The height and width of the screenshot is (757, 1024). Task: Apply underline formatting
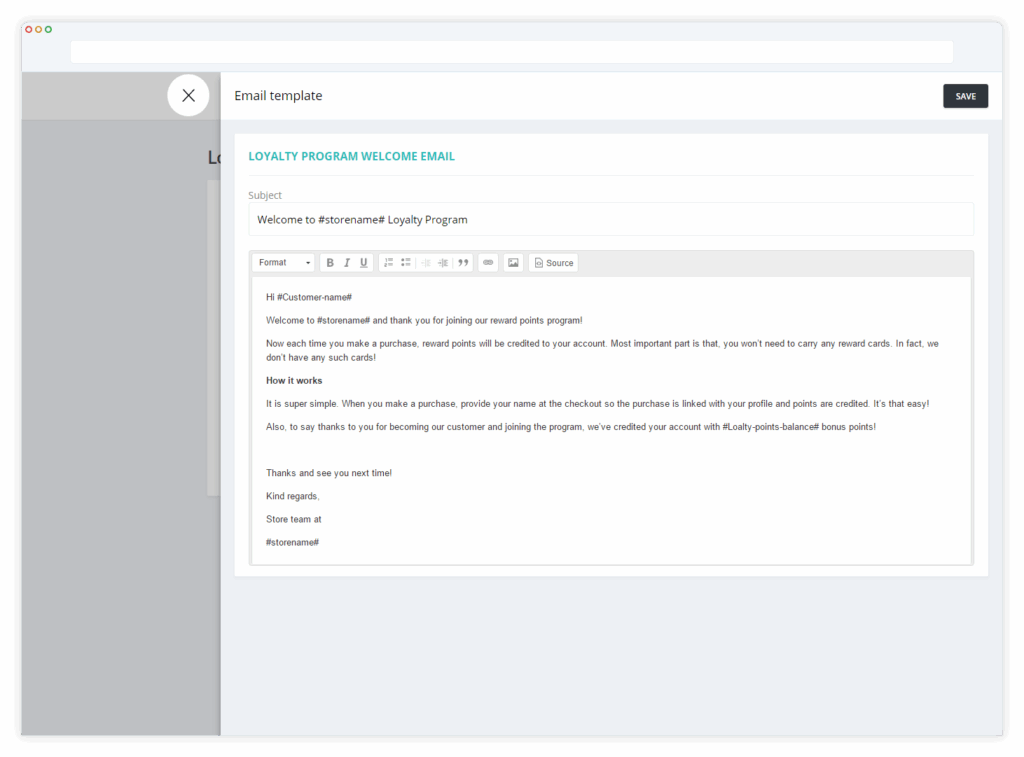[364, 263]
